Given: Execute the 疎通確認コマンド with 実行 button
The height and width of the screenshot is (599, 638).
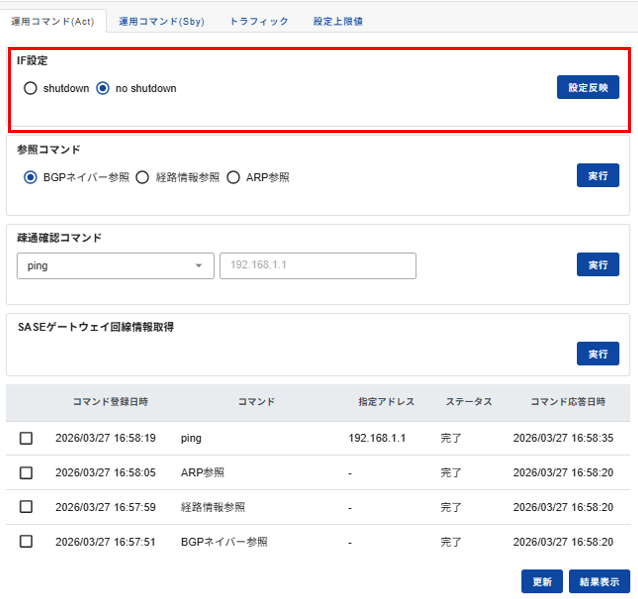Looking at the screenshot, I should (597, 264).
